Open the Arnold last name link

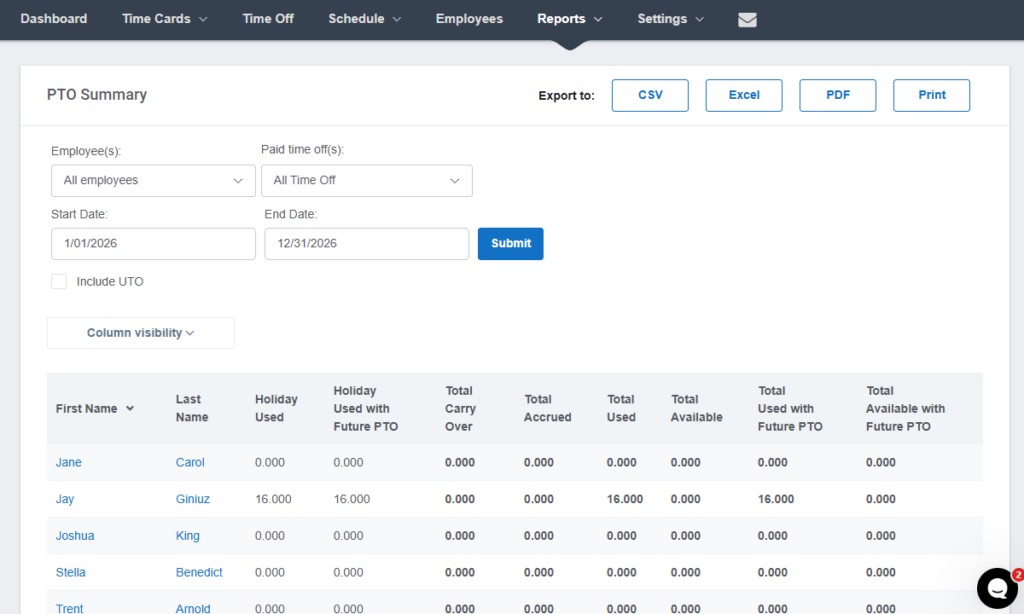point(193,608)
